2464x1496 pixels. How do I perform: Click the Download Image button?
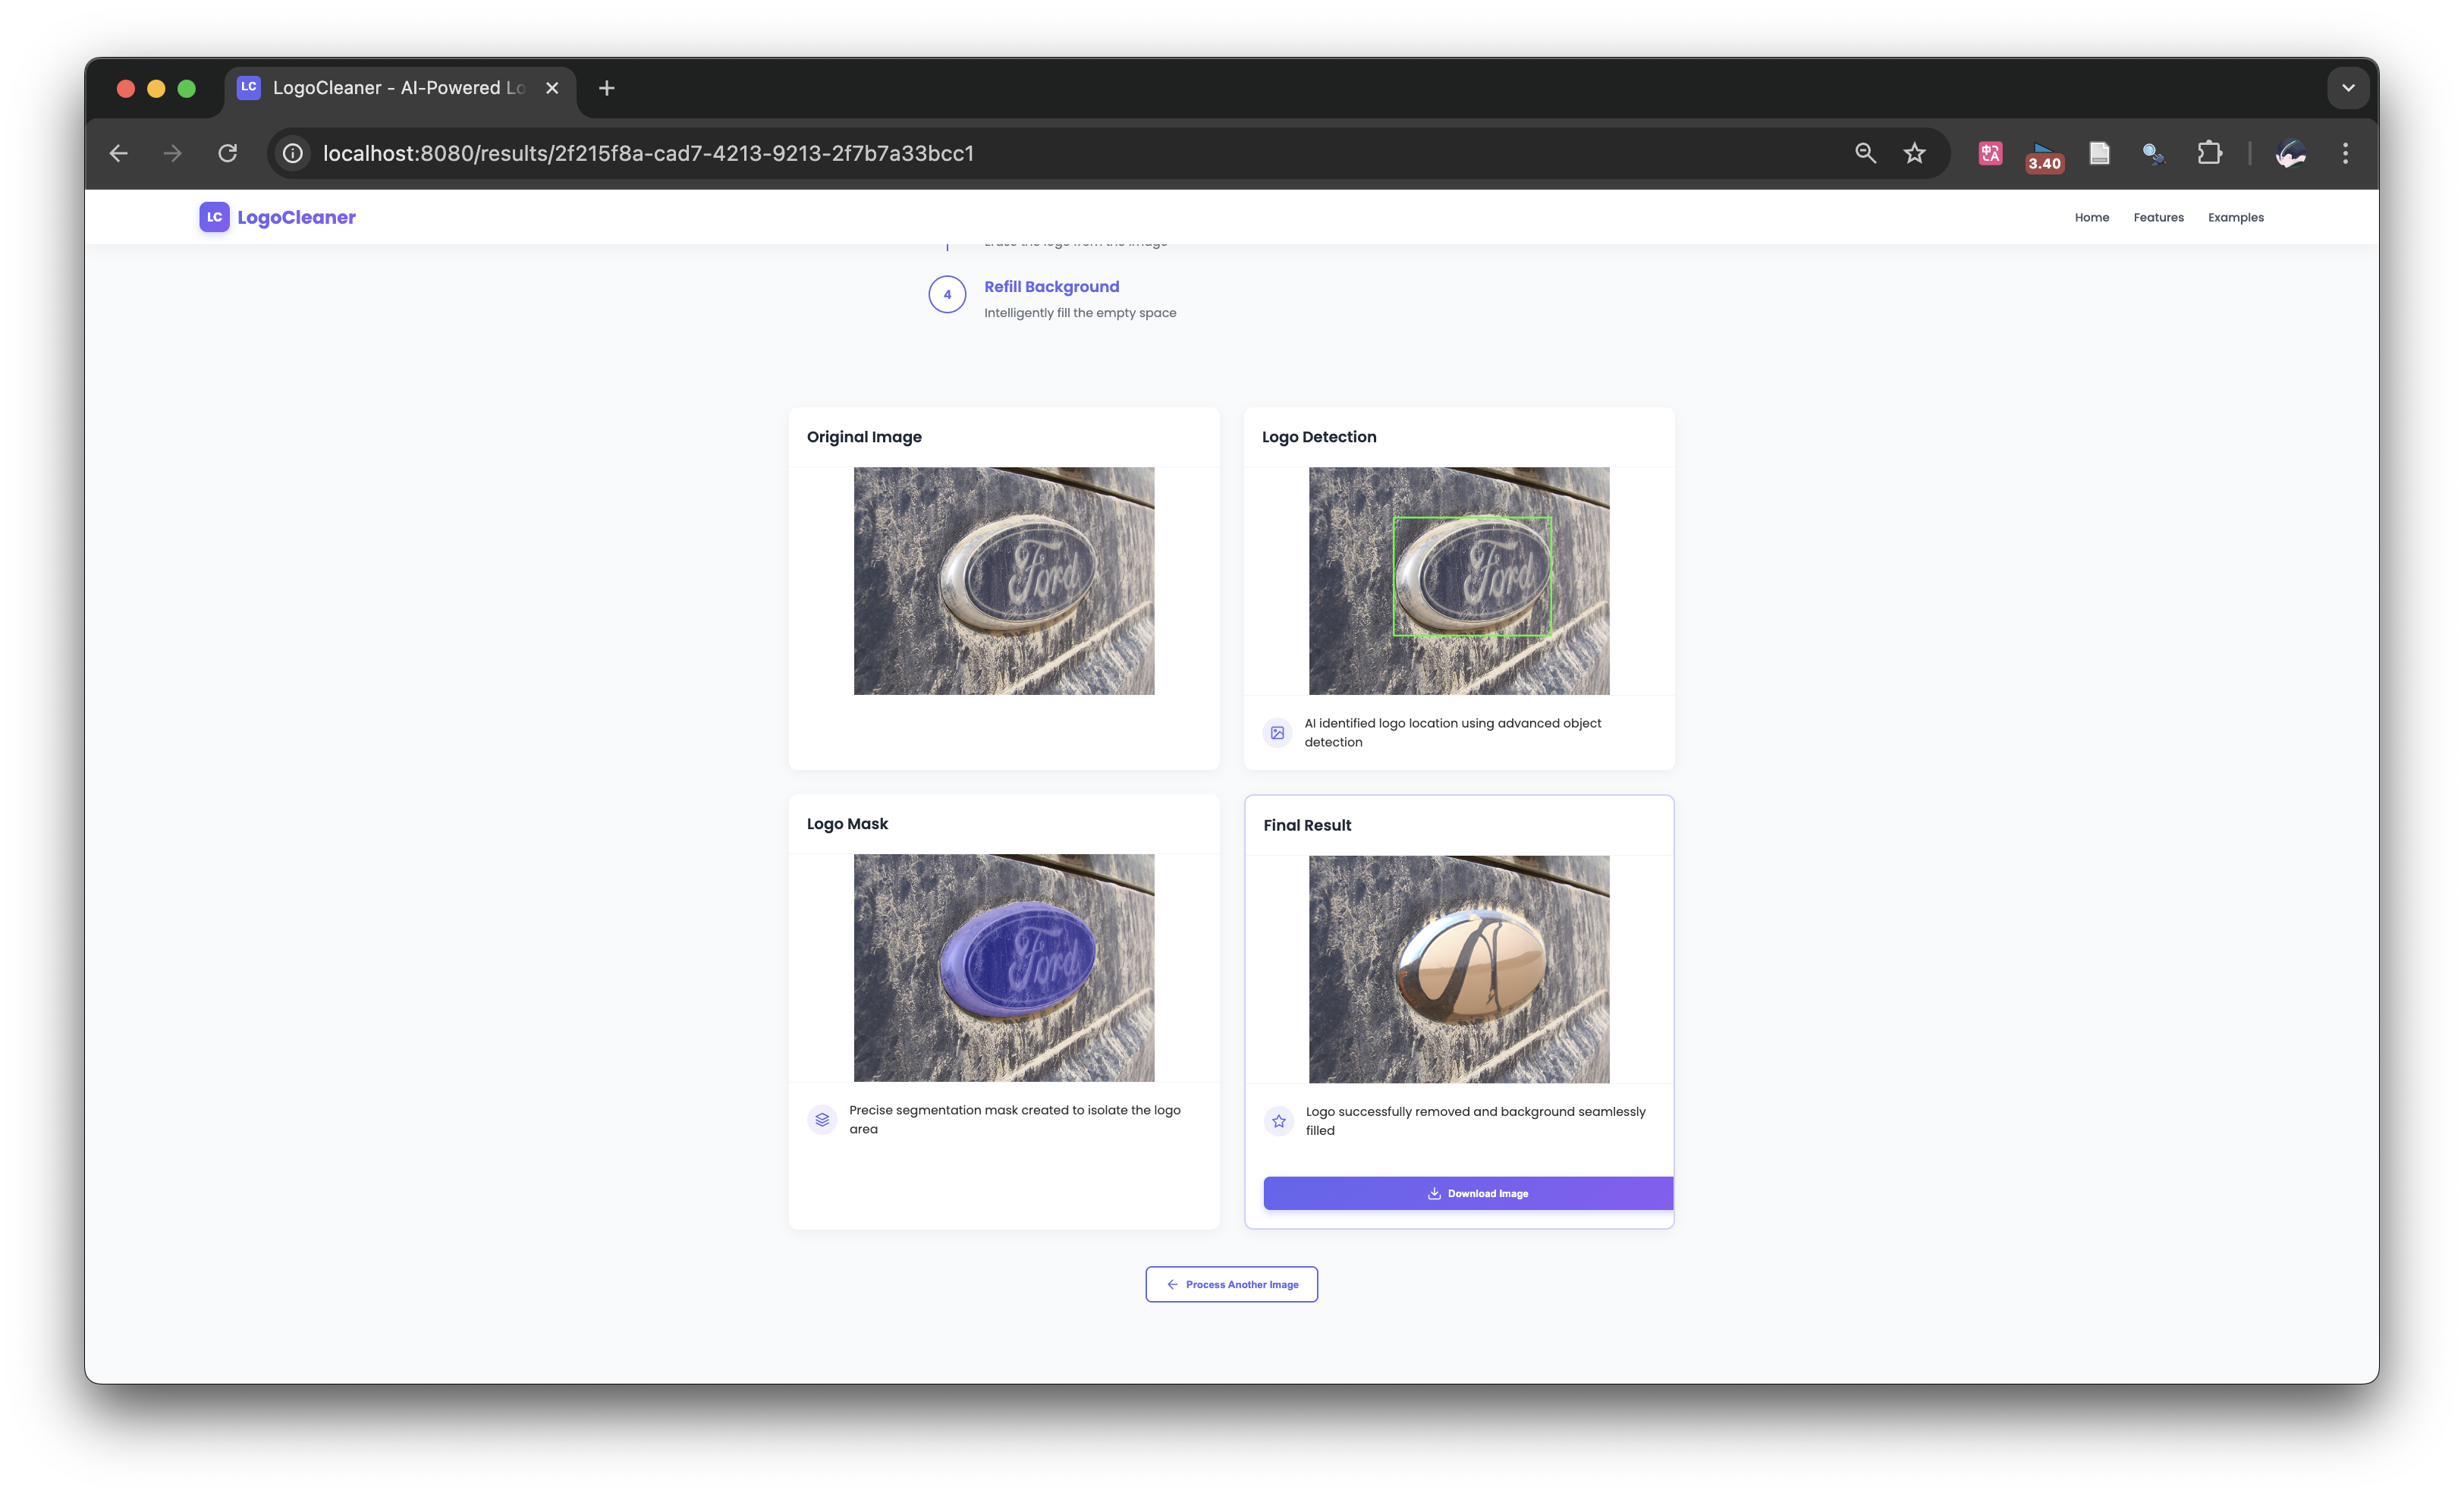pos(1468,1193)
